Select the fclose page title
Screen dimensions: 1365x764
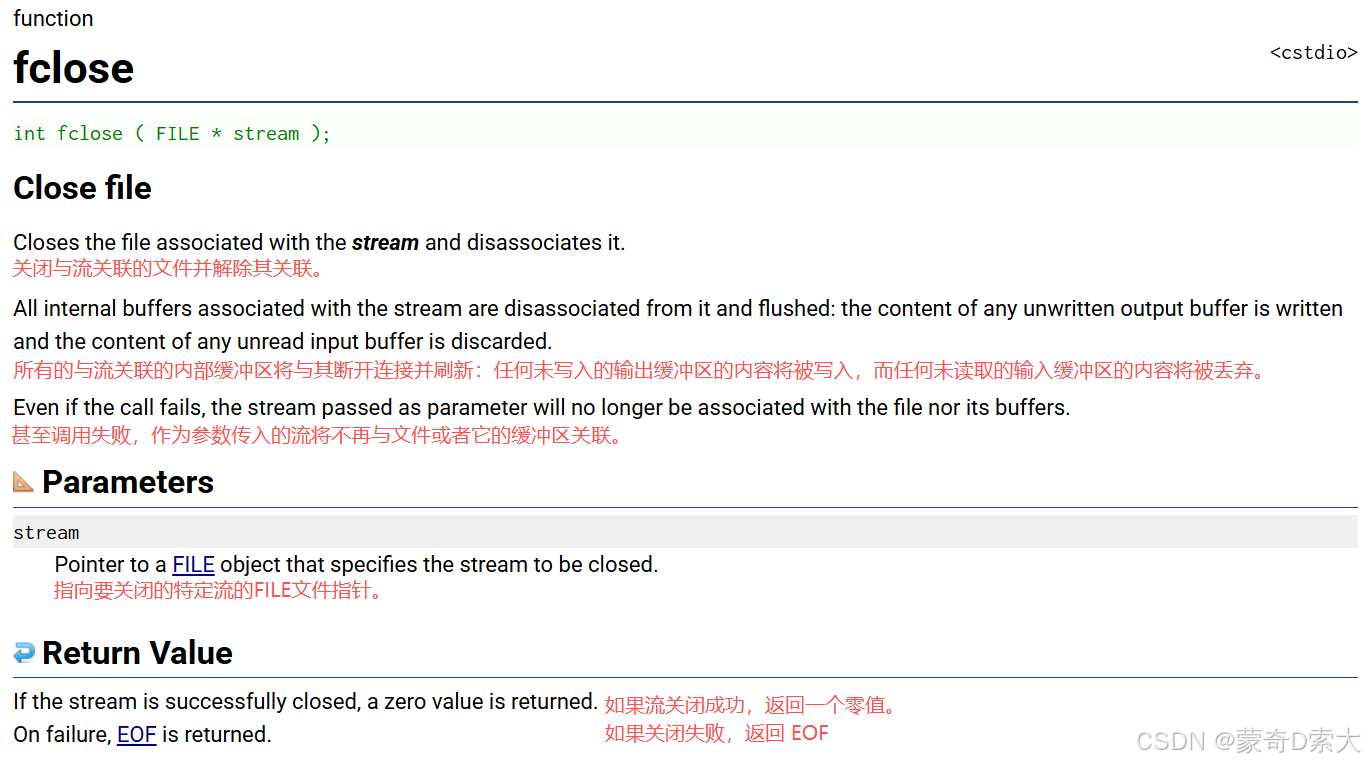click(x=73, y=68)
